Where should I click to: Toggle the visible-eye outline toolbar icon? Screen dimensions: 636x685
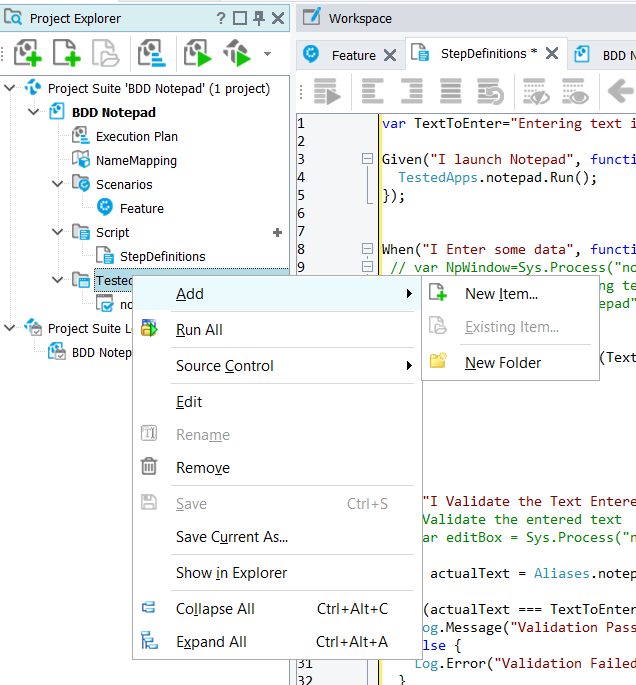point(575,91)
